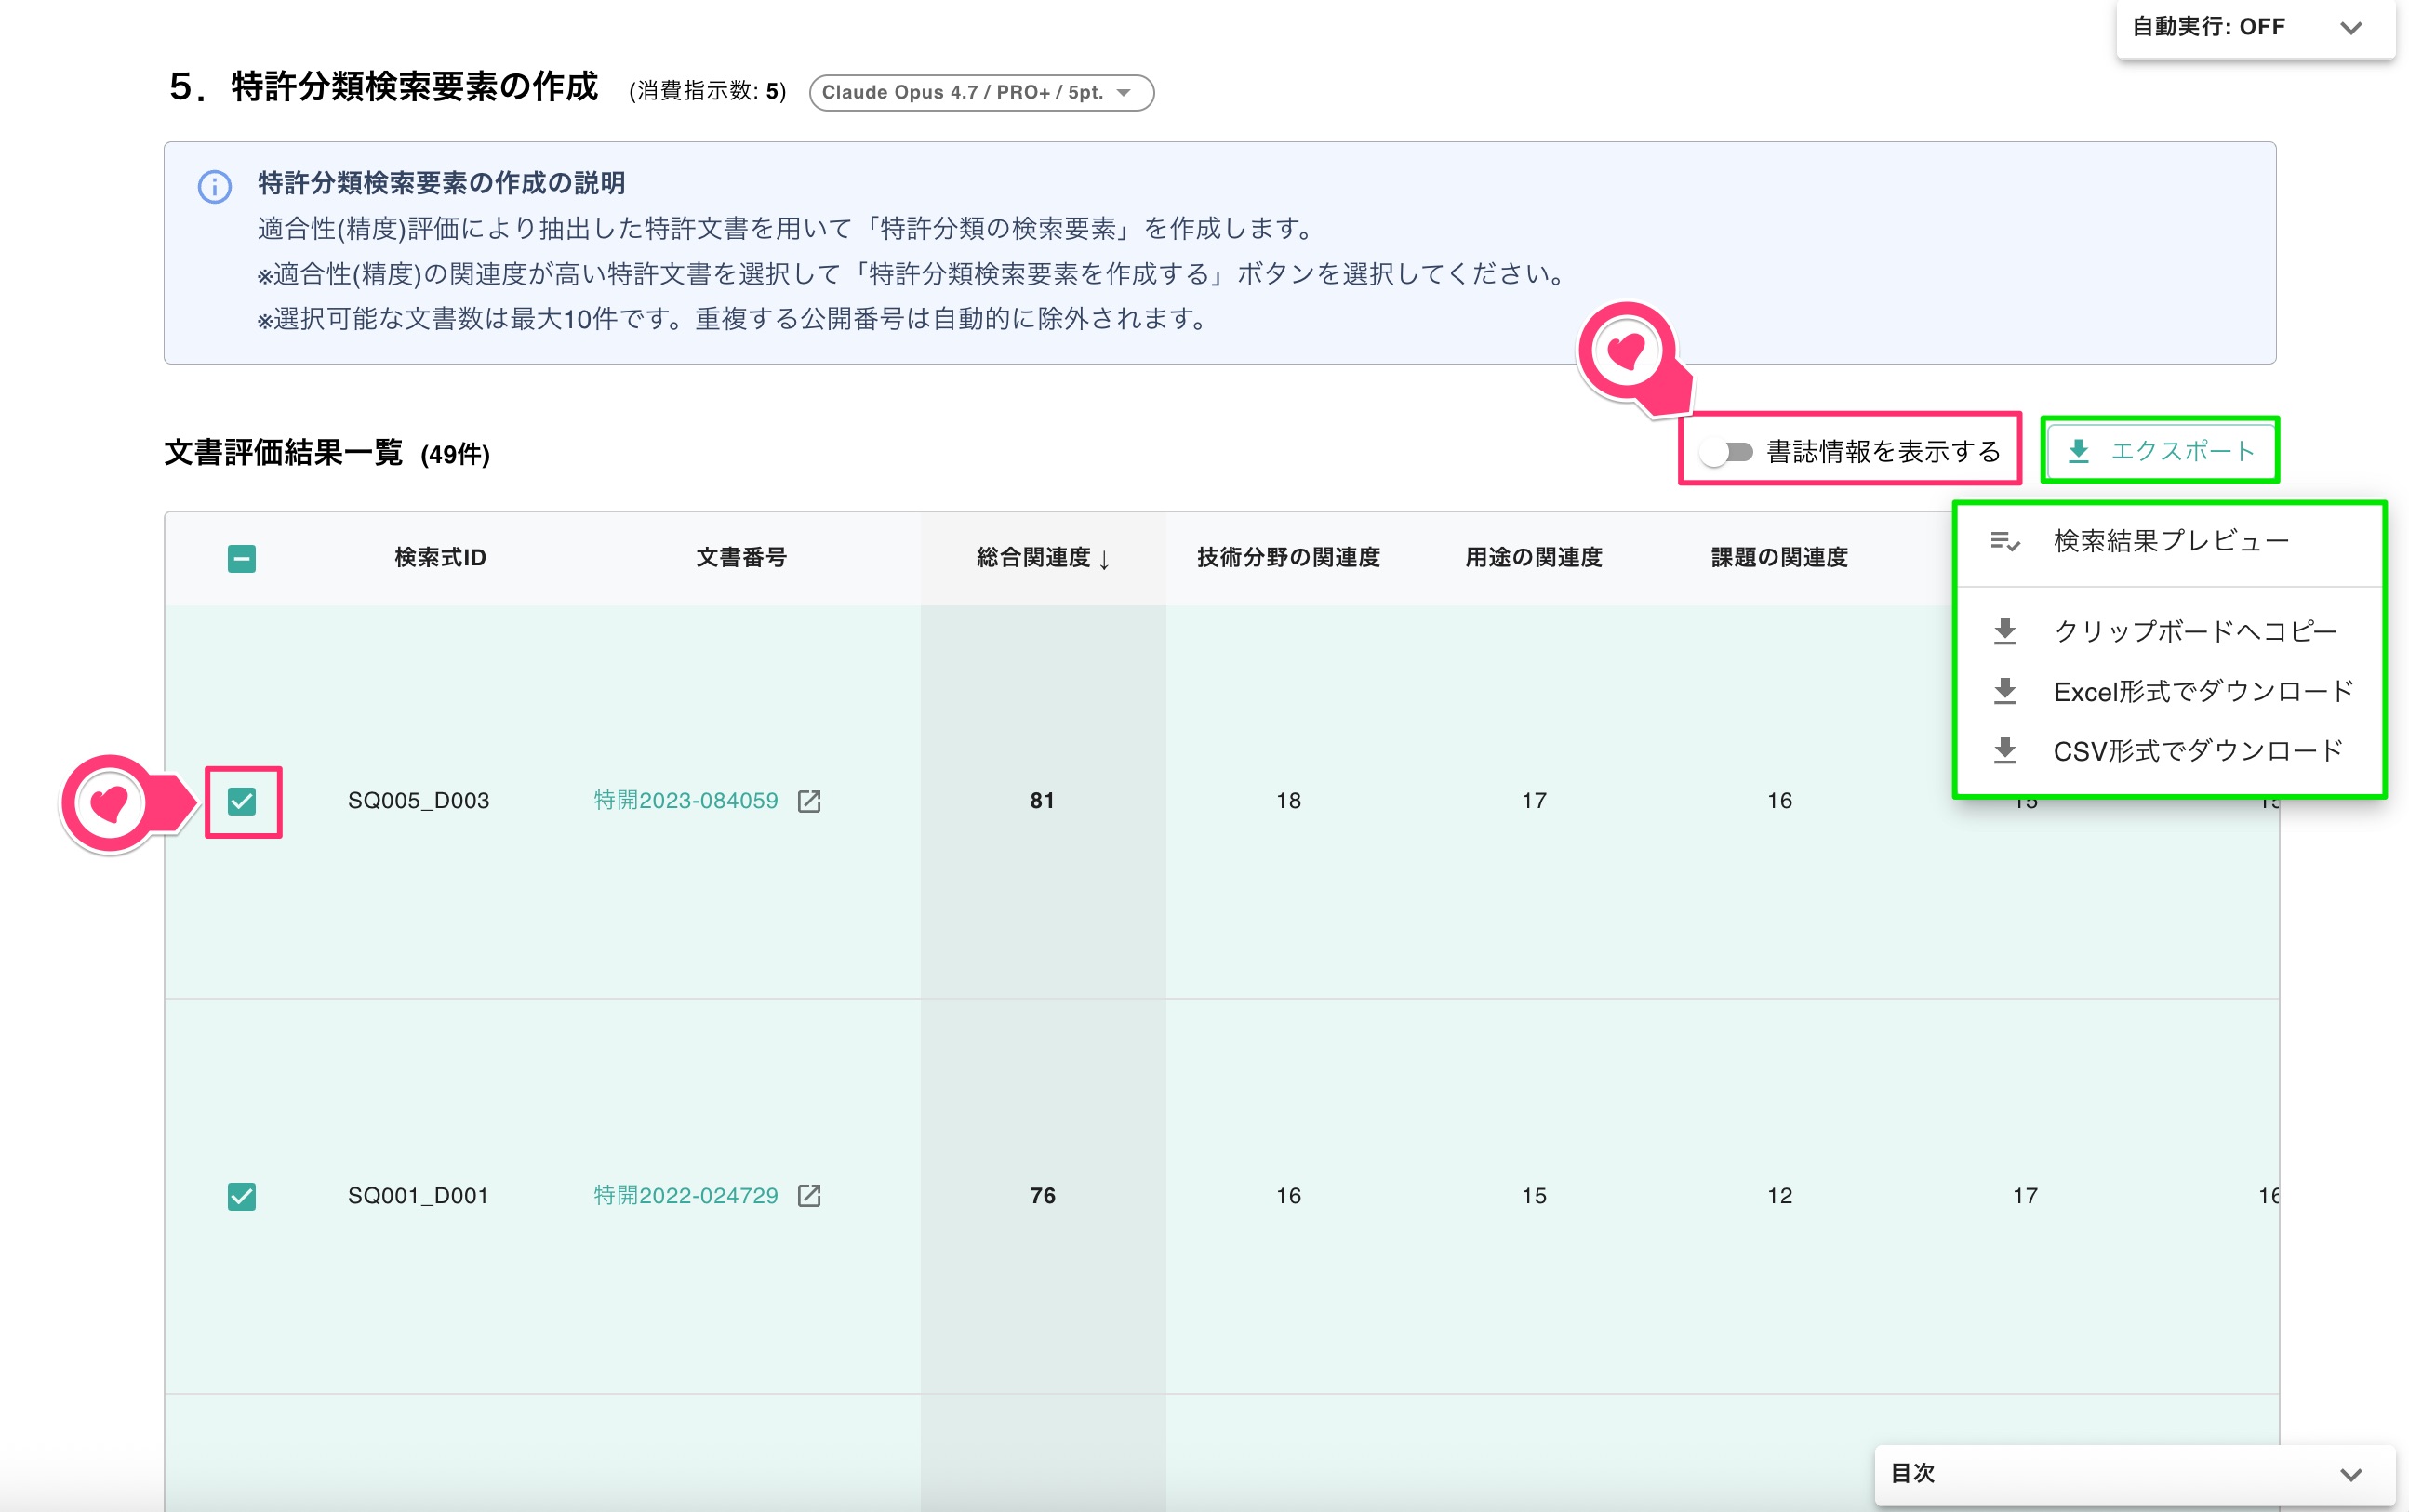The height and width of the screenshot is (1512, 2409).
Task: Click 用途の関連度 value 15 in SQ001_D001 row
Action: [1533, 1196]
